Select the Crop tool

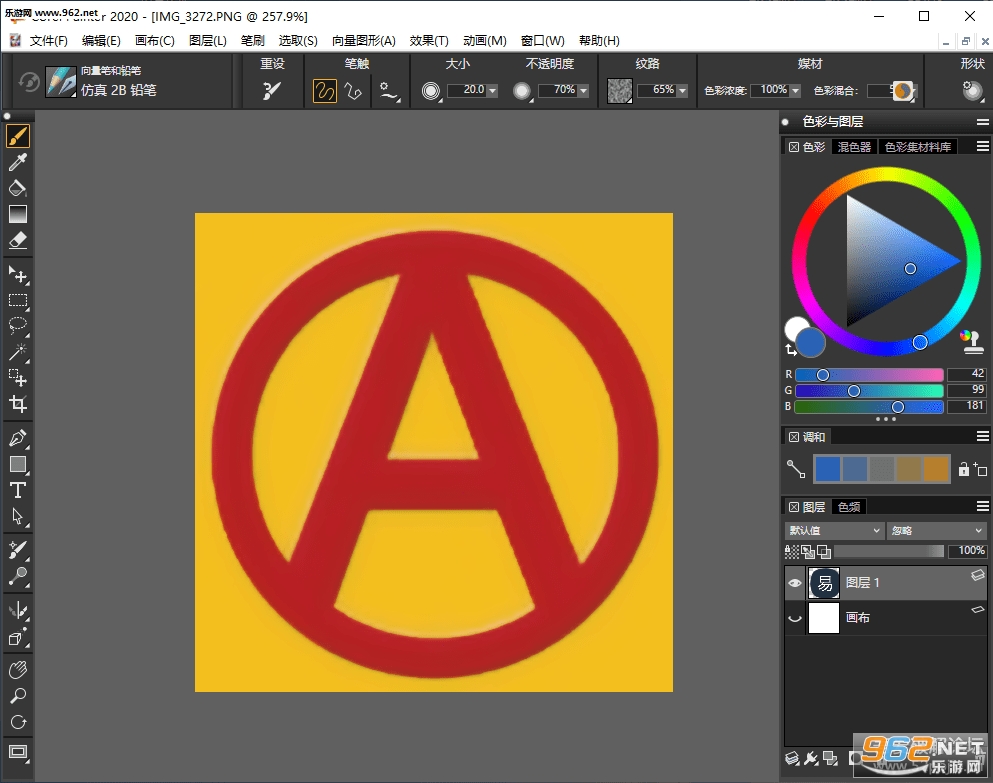pyautogui.click(x=18, y=404)
